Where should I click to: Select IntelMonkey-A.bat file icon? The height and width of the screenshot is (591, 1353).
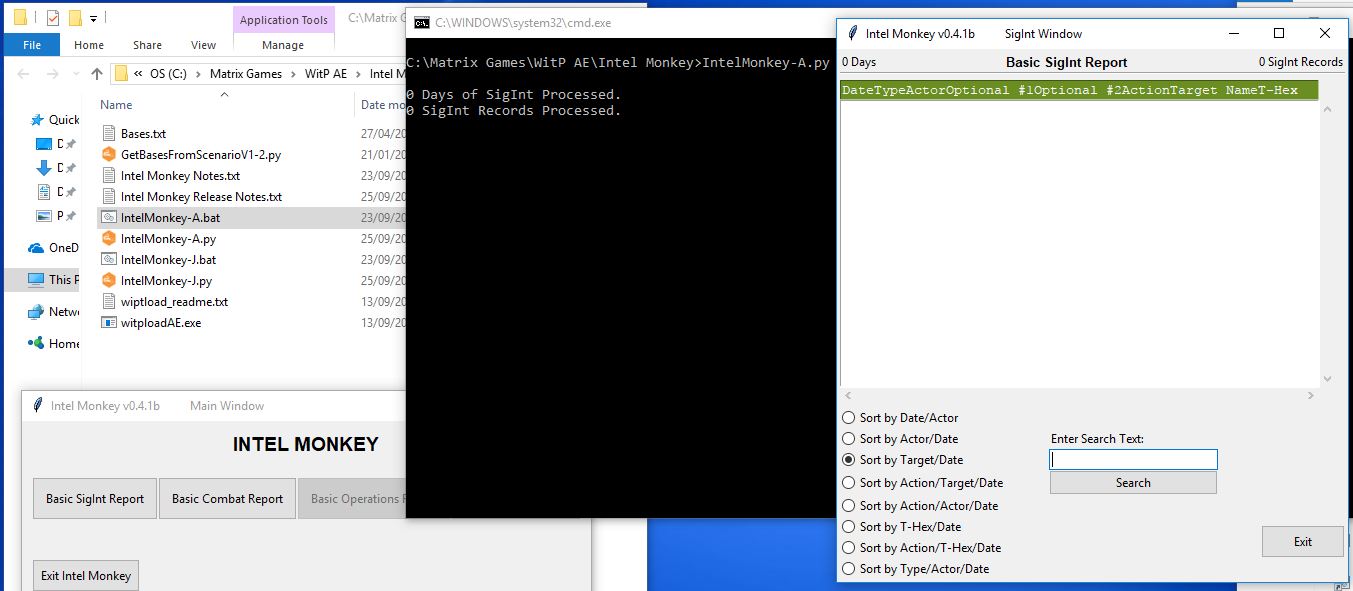(x=110, y=218)
